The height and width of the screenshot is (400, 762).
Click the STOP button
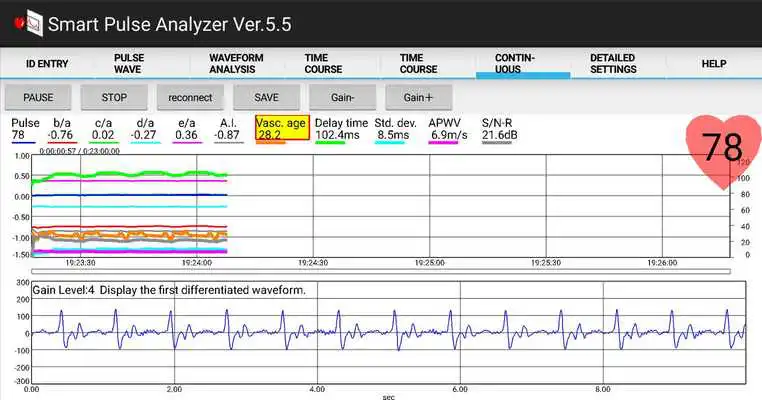point(114,98)
